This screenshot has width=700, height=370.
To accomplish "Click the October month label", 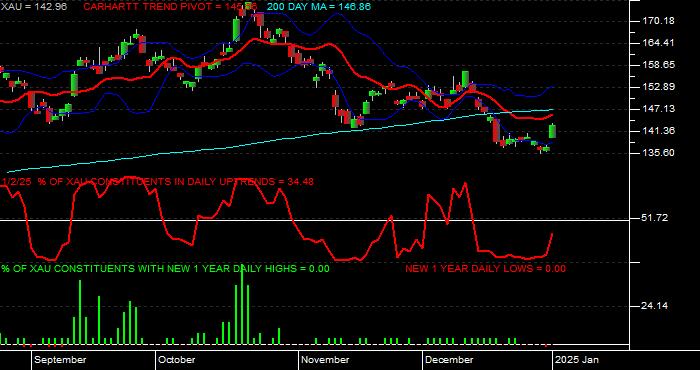I will [x=177, y=360].
